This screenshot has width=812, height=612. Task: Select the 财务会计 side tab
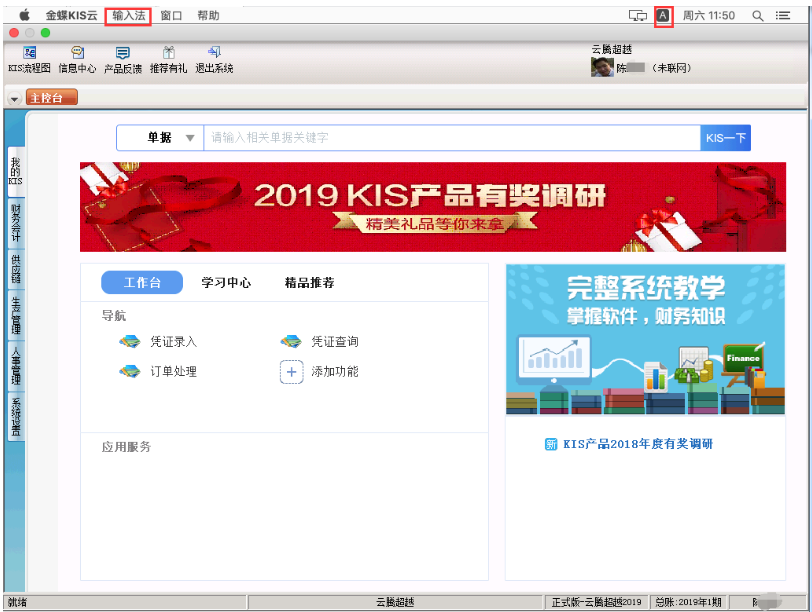[x=16, y=223]
